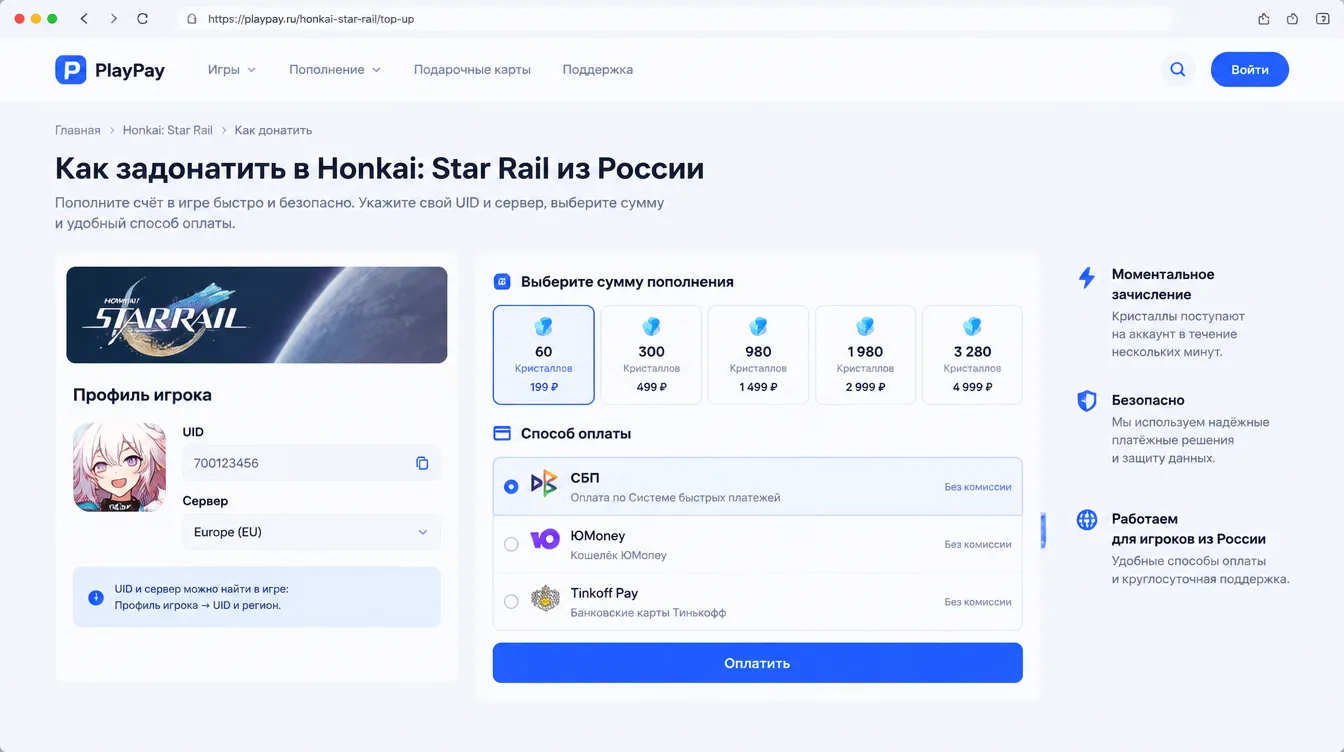1344x752 pixels.
Task: Click the browser address bar
Action: tap(675, 19)
